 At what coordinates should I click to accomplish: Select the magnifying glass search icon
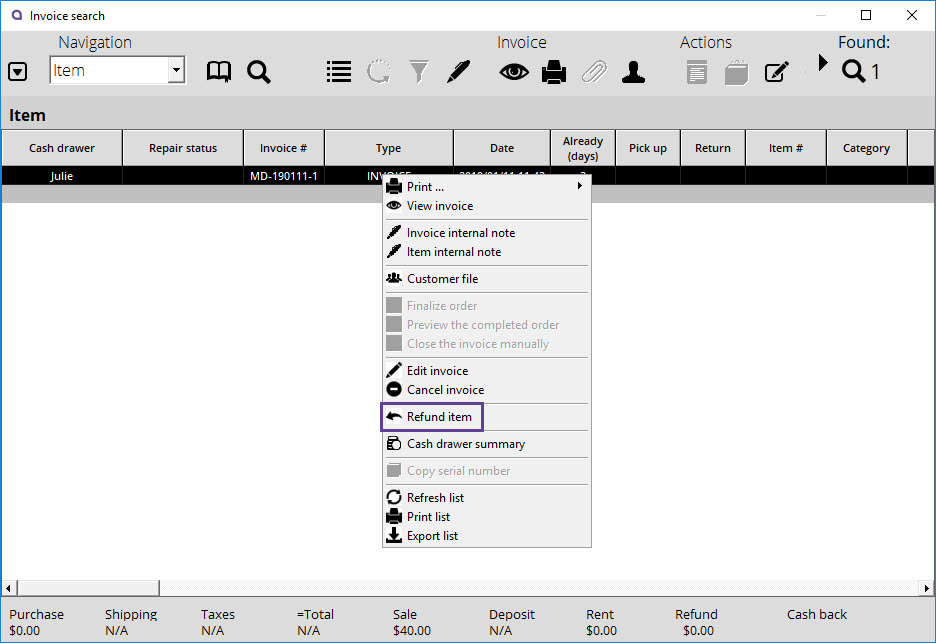[259, 71]
